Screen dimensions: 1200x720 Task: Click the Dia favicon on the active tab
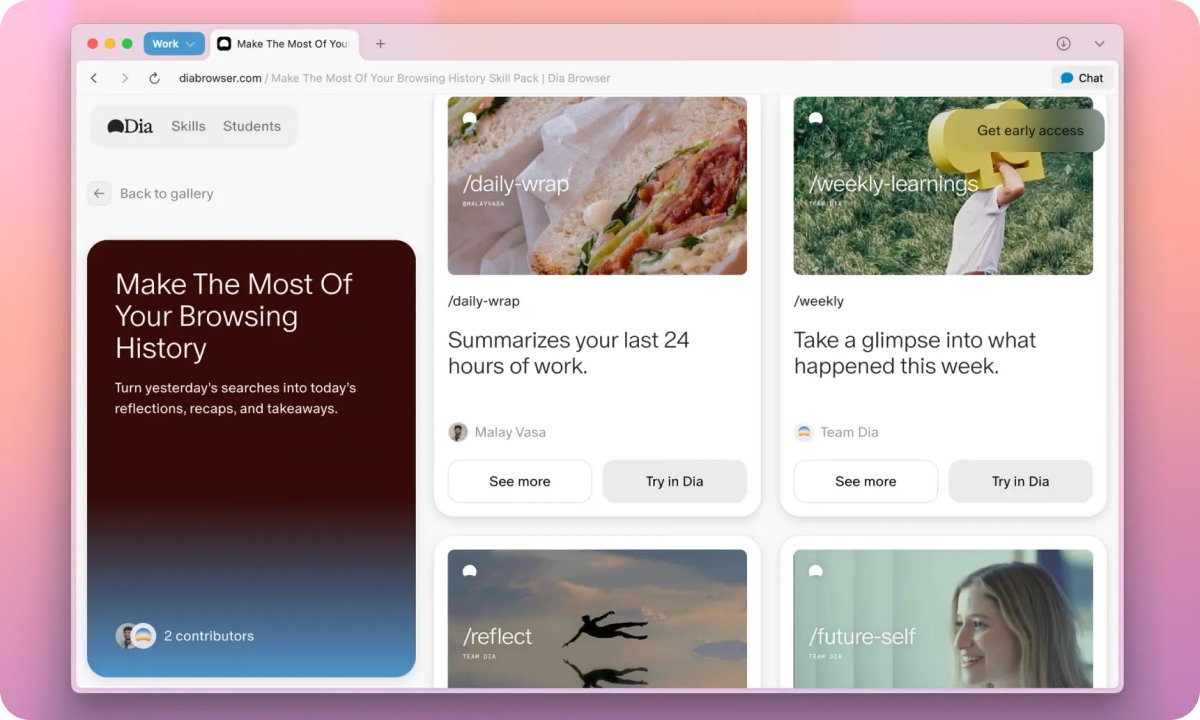(224, 44)
